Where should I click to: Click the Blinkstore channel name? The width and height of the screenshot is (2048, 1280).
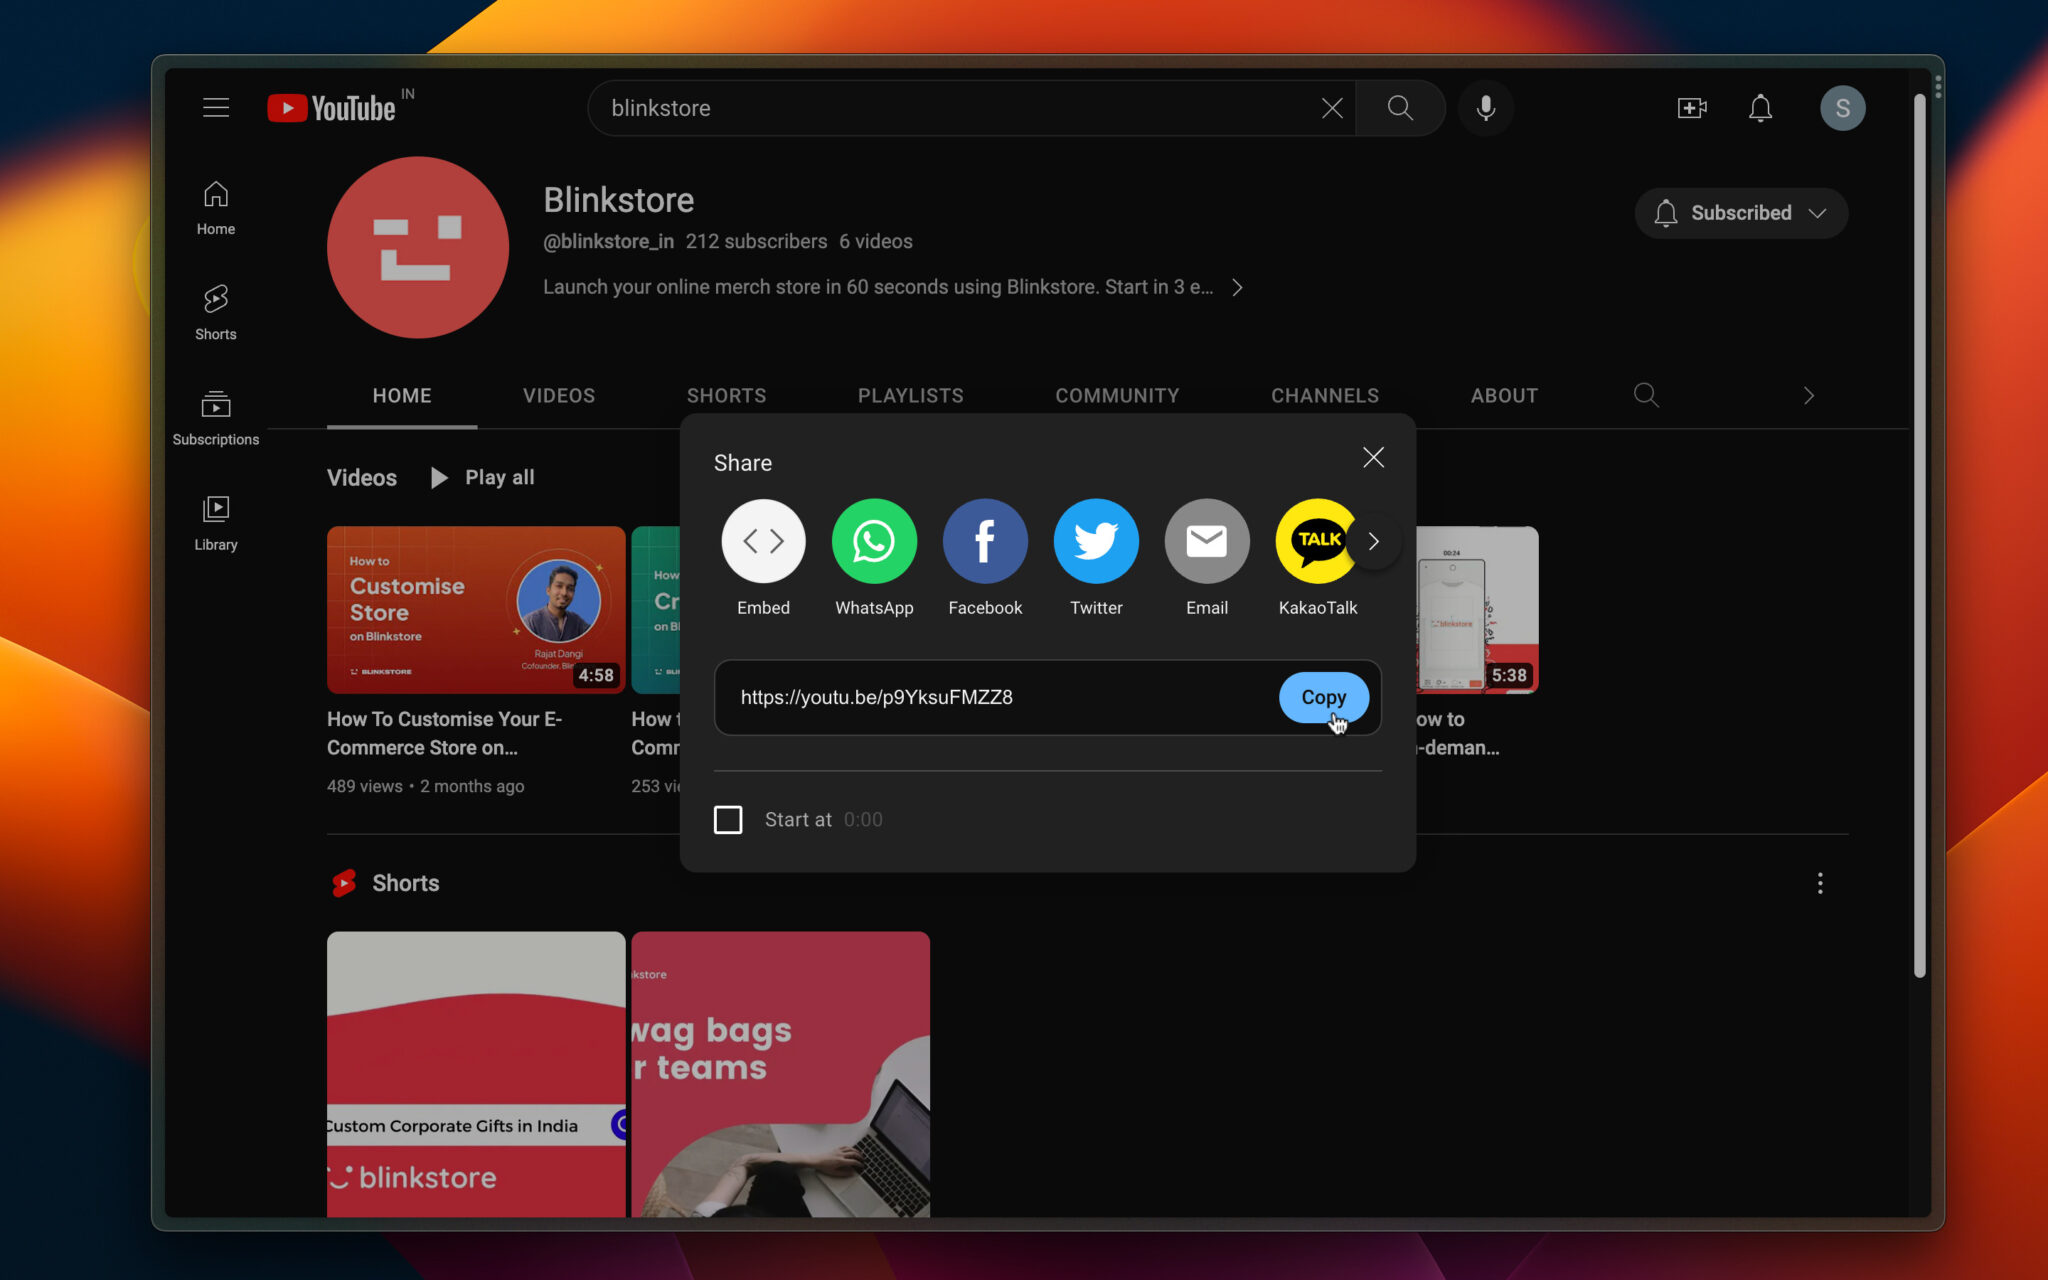(619, 200)
